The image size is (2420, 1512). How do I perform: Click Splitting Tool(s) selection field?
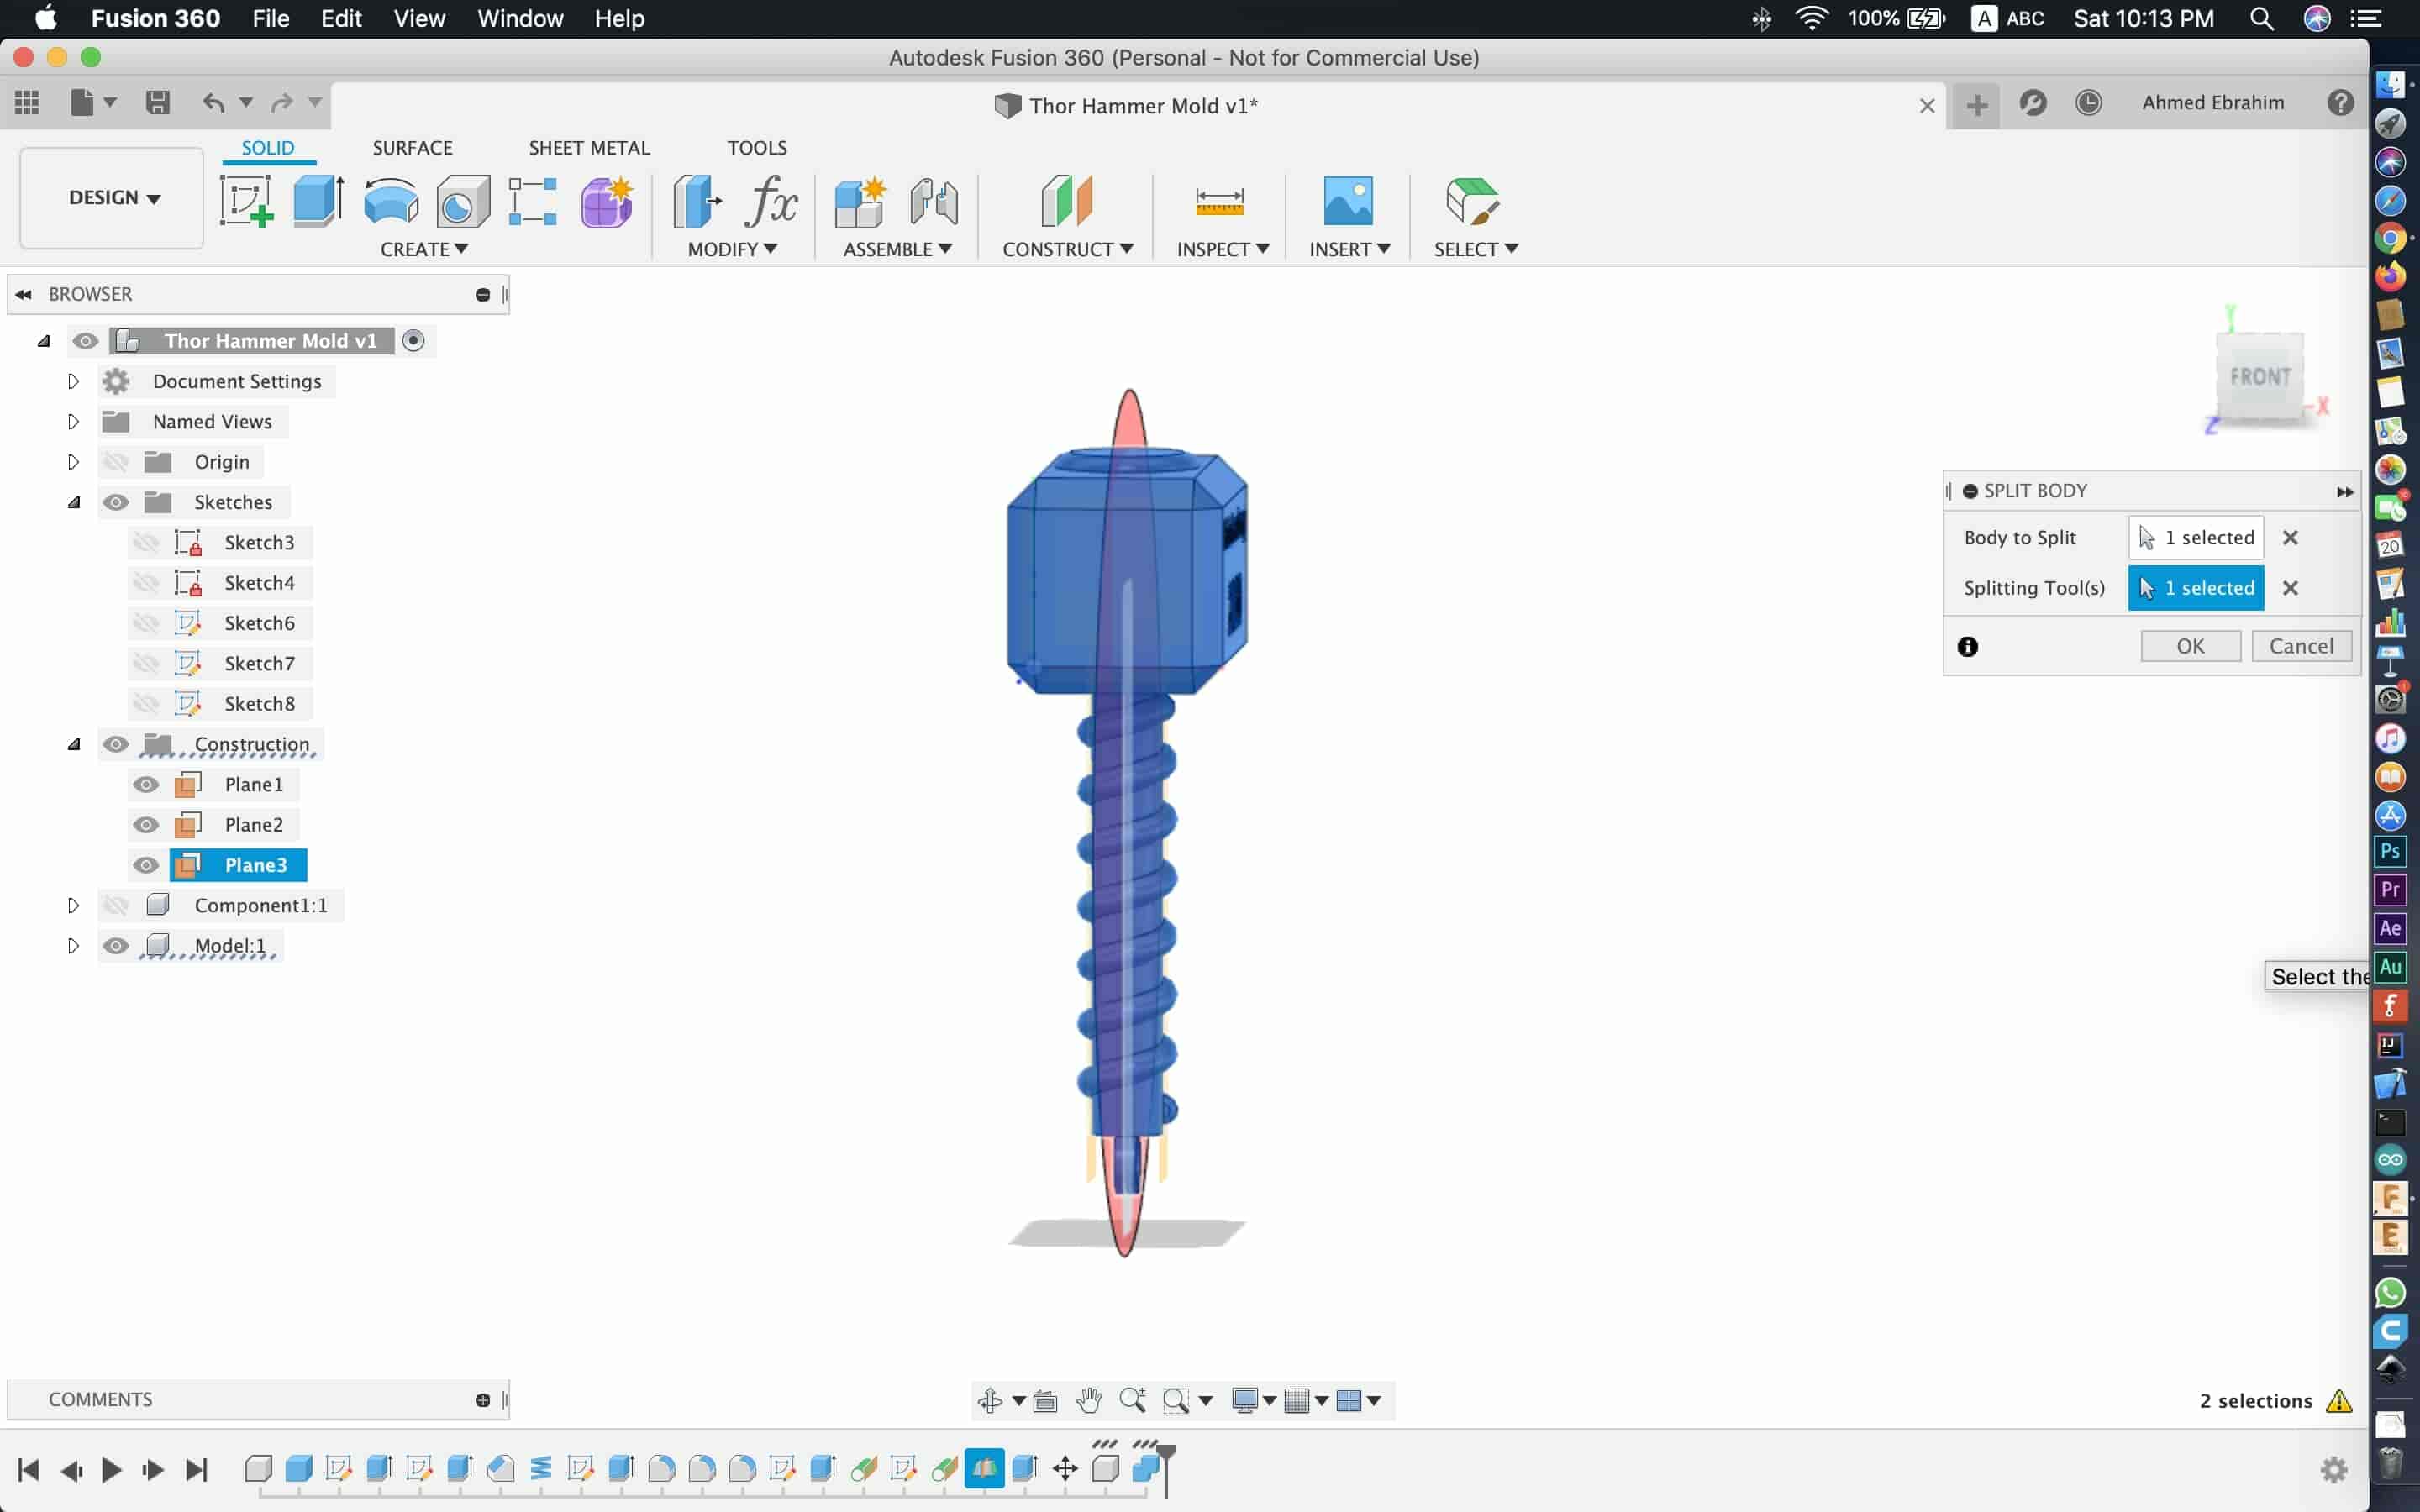[x=2195, y=588]
